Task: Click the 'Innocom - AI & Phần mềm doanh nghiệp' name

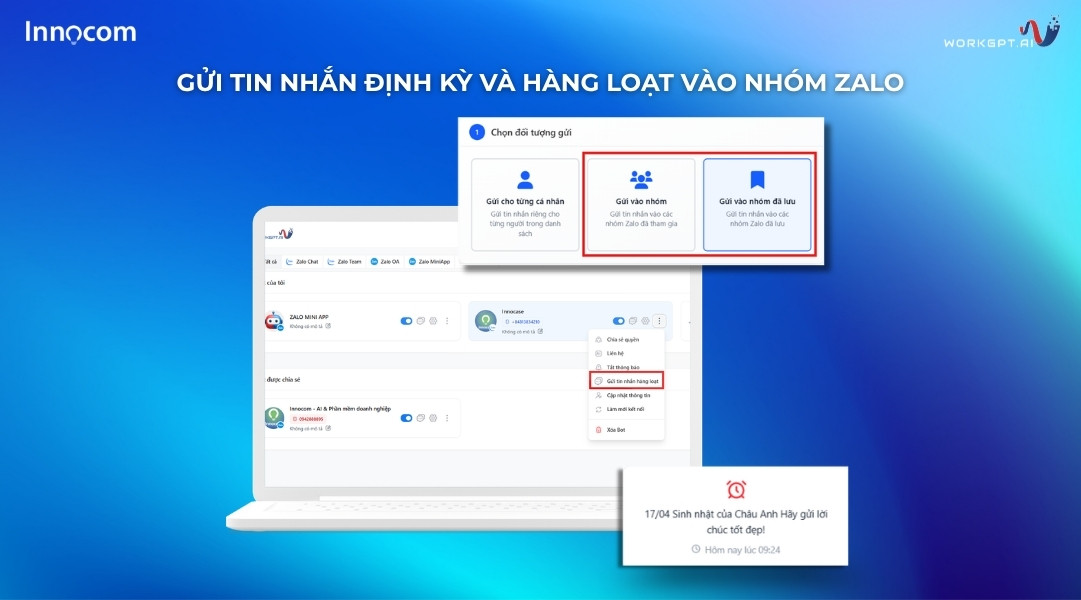Action: (340, 409)
